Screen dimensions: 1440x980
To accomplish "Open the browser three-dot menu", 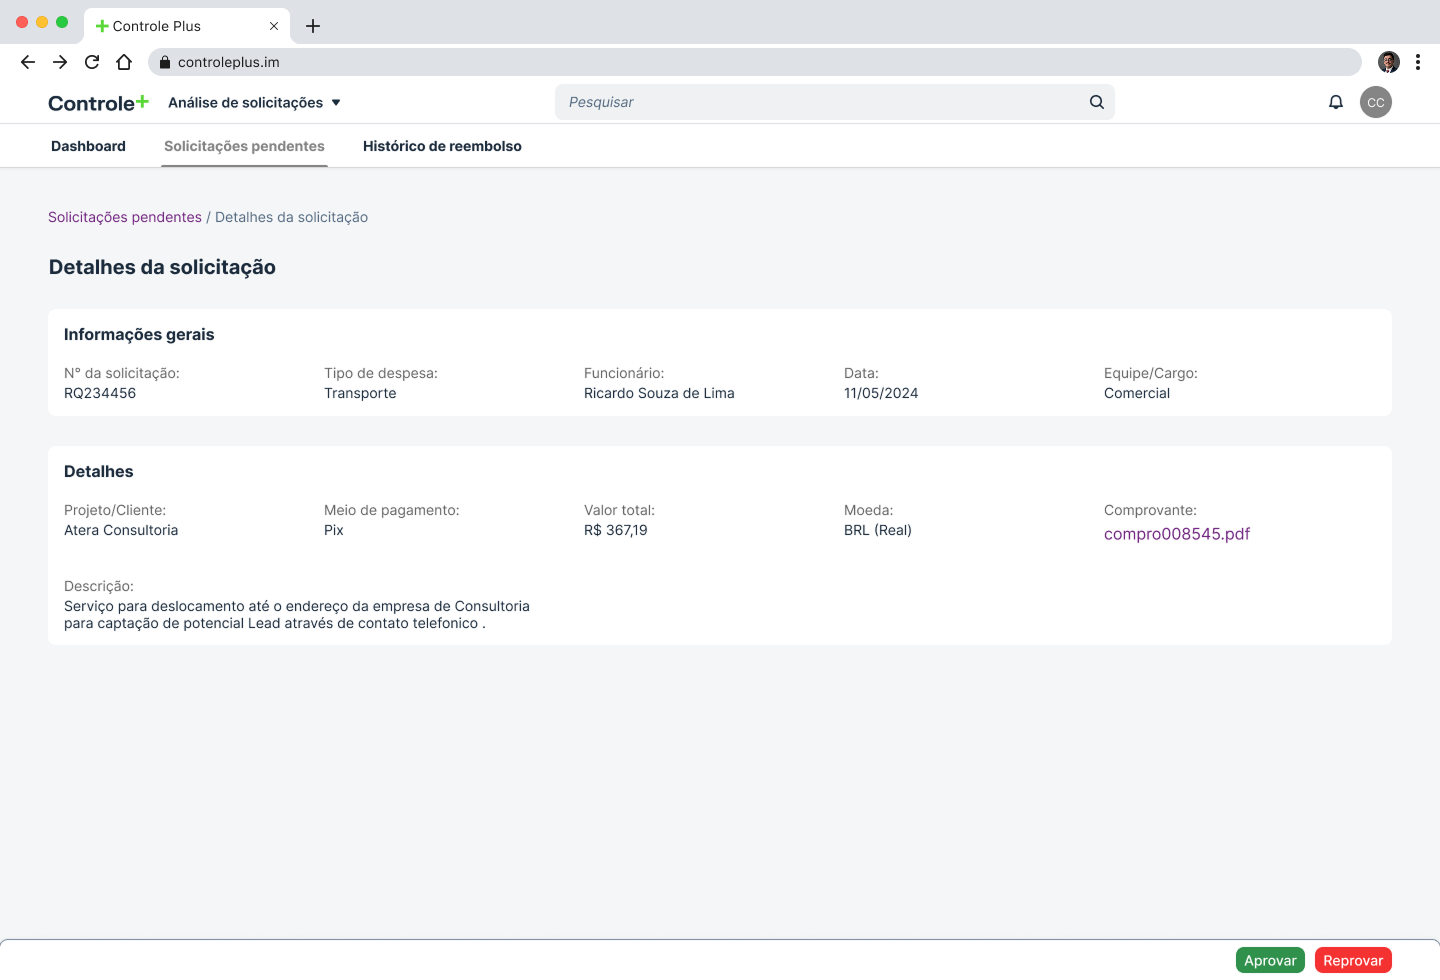I will [1418, 62].
